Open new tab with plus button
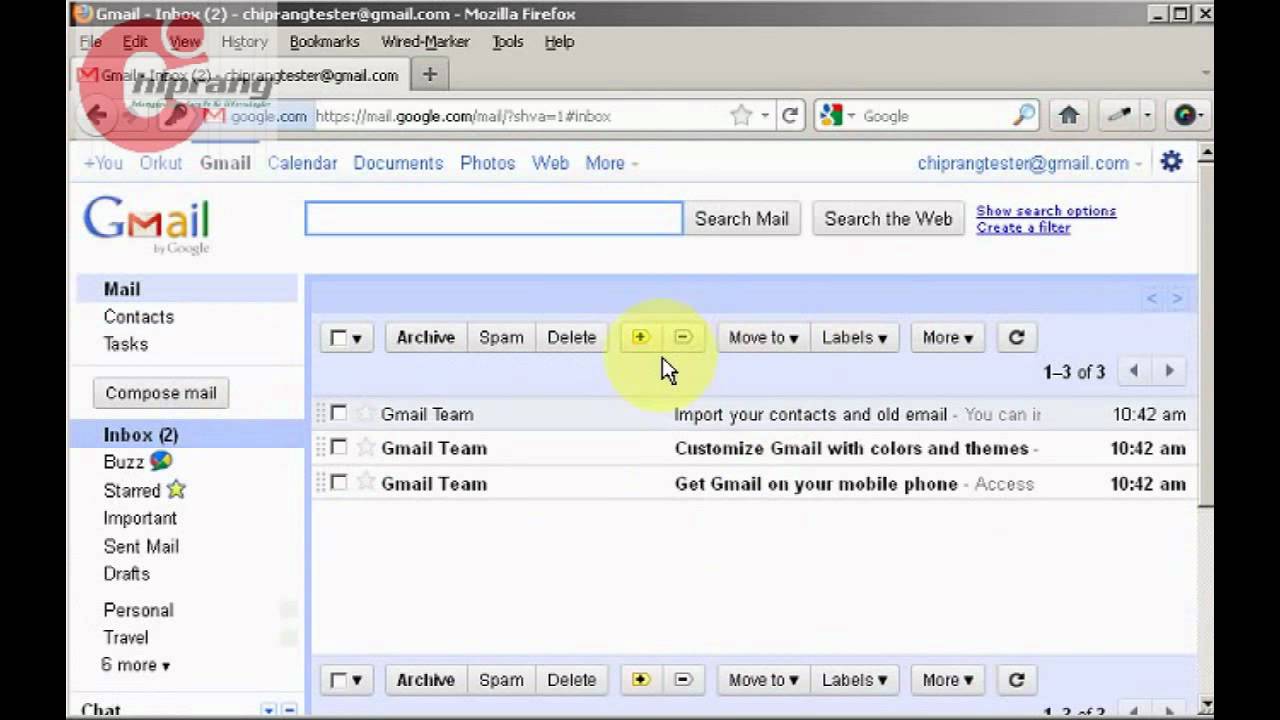 [429, 75]
